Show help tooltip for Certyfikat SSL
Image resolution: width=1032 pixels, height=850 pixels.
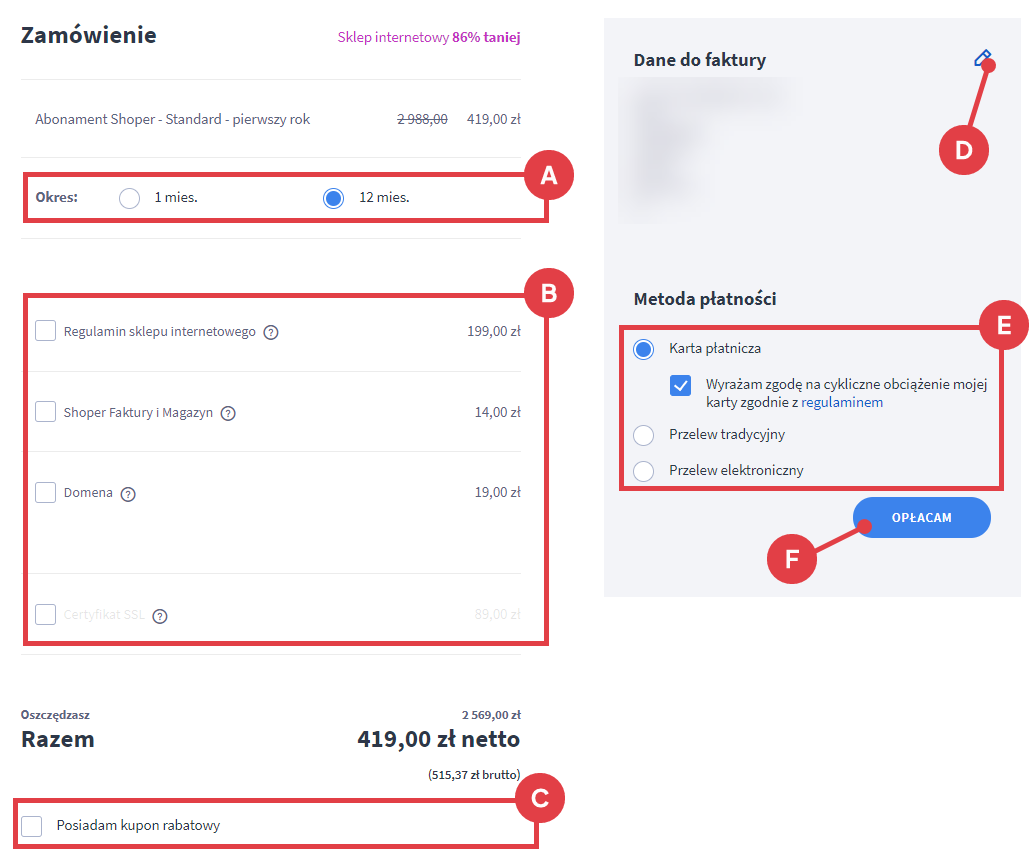tap(160, 616)
